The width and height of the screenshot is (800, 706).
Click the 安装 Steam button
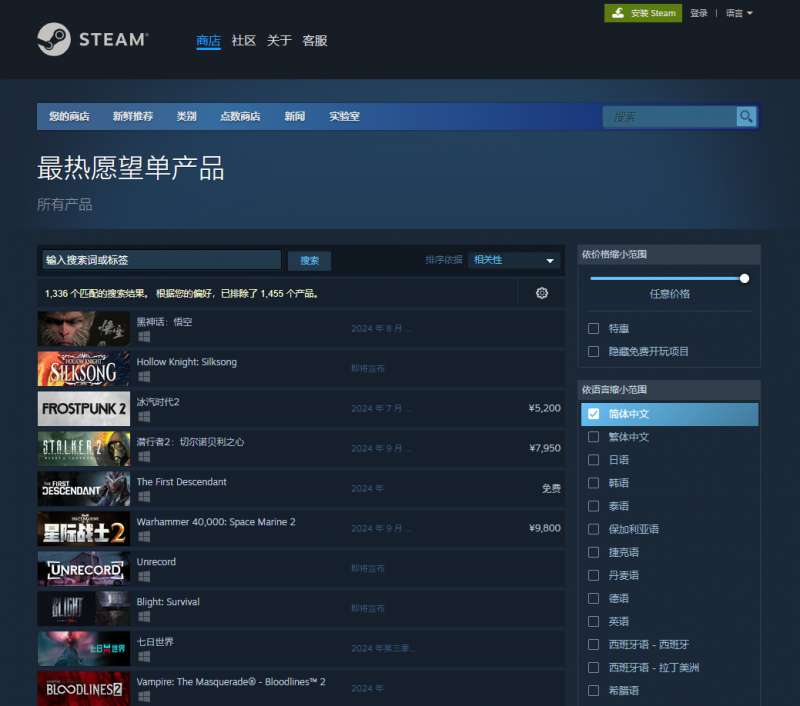coord(643,13)
